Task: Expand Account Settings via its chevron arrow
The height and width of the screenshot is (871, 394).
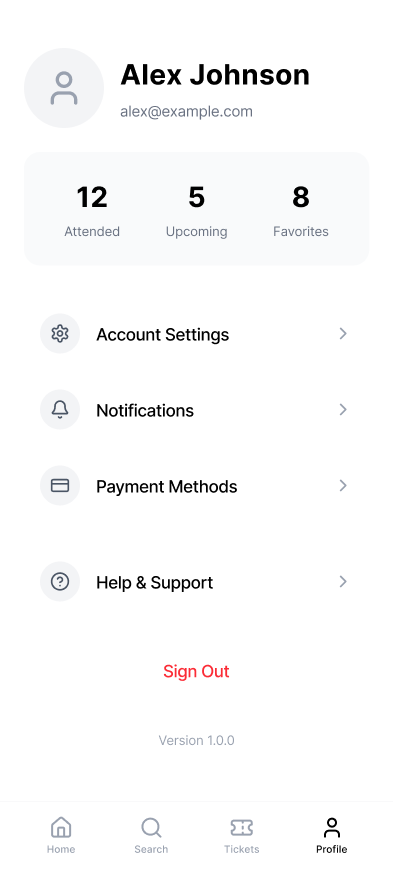Action: [x=343, y=333]
